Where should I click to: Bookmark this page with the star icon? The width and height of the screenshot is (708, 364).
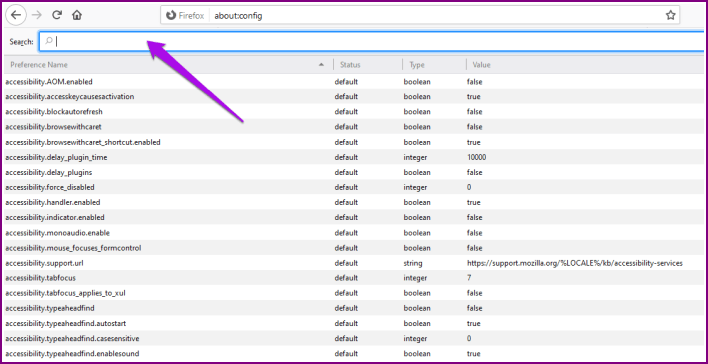click(671, 15)
